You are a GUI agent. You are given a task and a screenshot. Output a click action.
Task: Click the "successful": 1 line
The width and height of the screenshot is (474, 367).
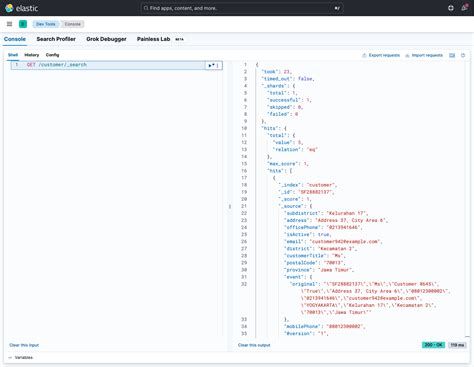click(289, 100)
